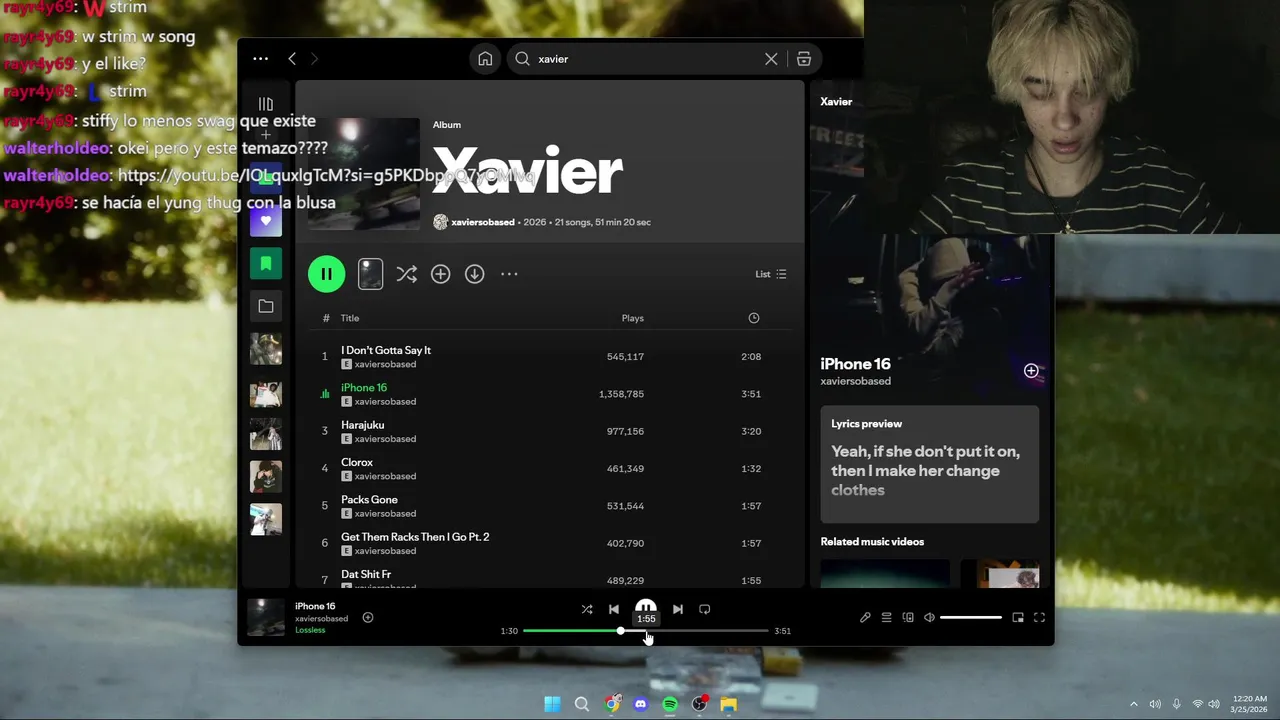Open the mini player
The image size is (1280, 720).
[1018, 618]
